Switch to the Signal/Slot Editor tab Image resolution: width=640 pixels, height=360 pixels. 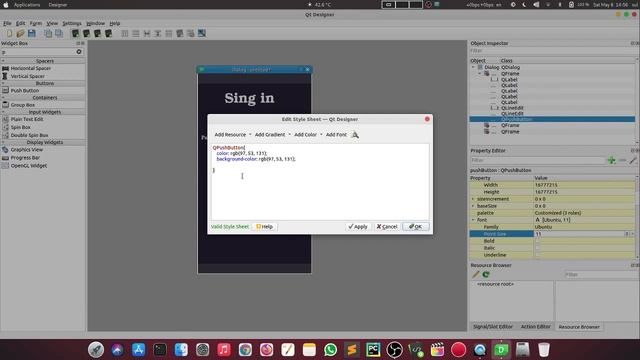(x=493, y=327)
